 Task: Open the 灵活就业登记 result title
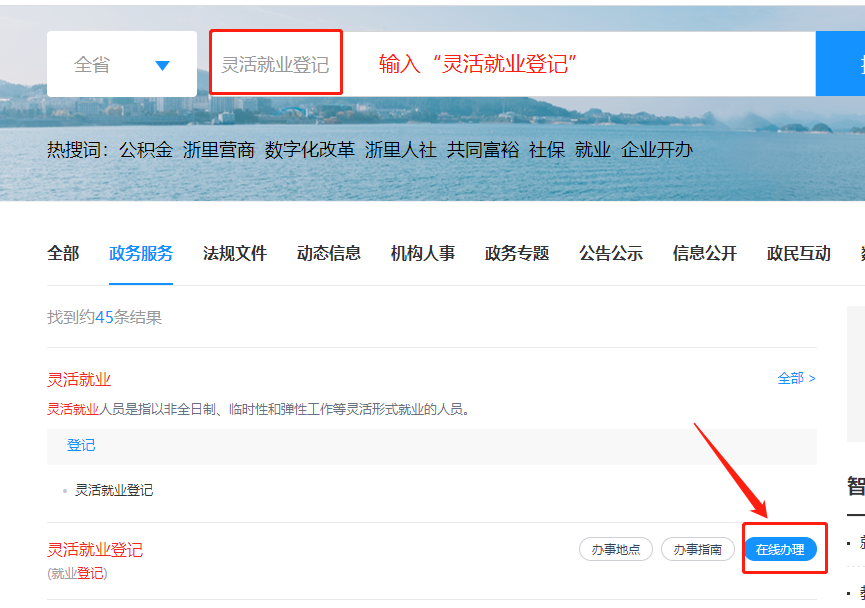[x=95, y=550]
